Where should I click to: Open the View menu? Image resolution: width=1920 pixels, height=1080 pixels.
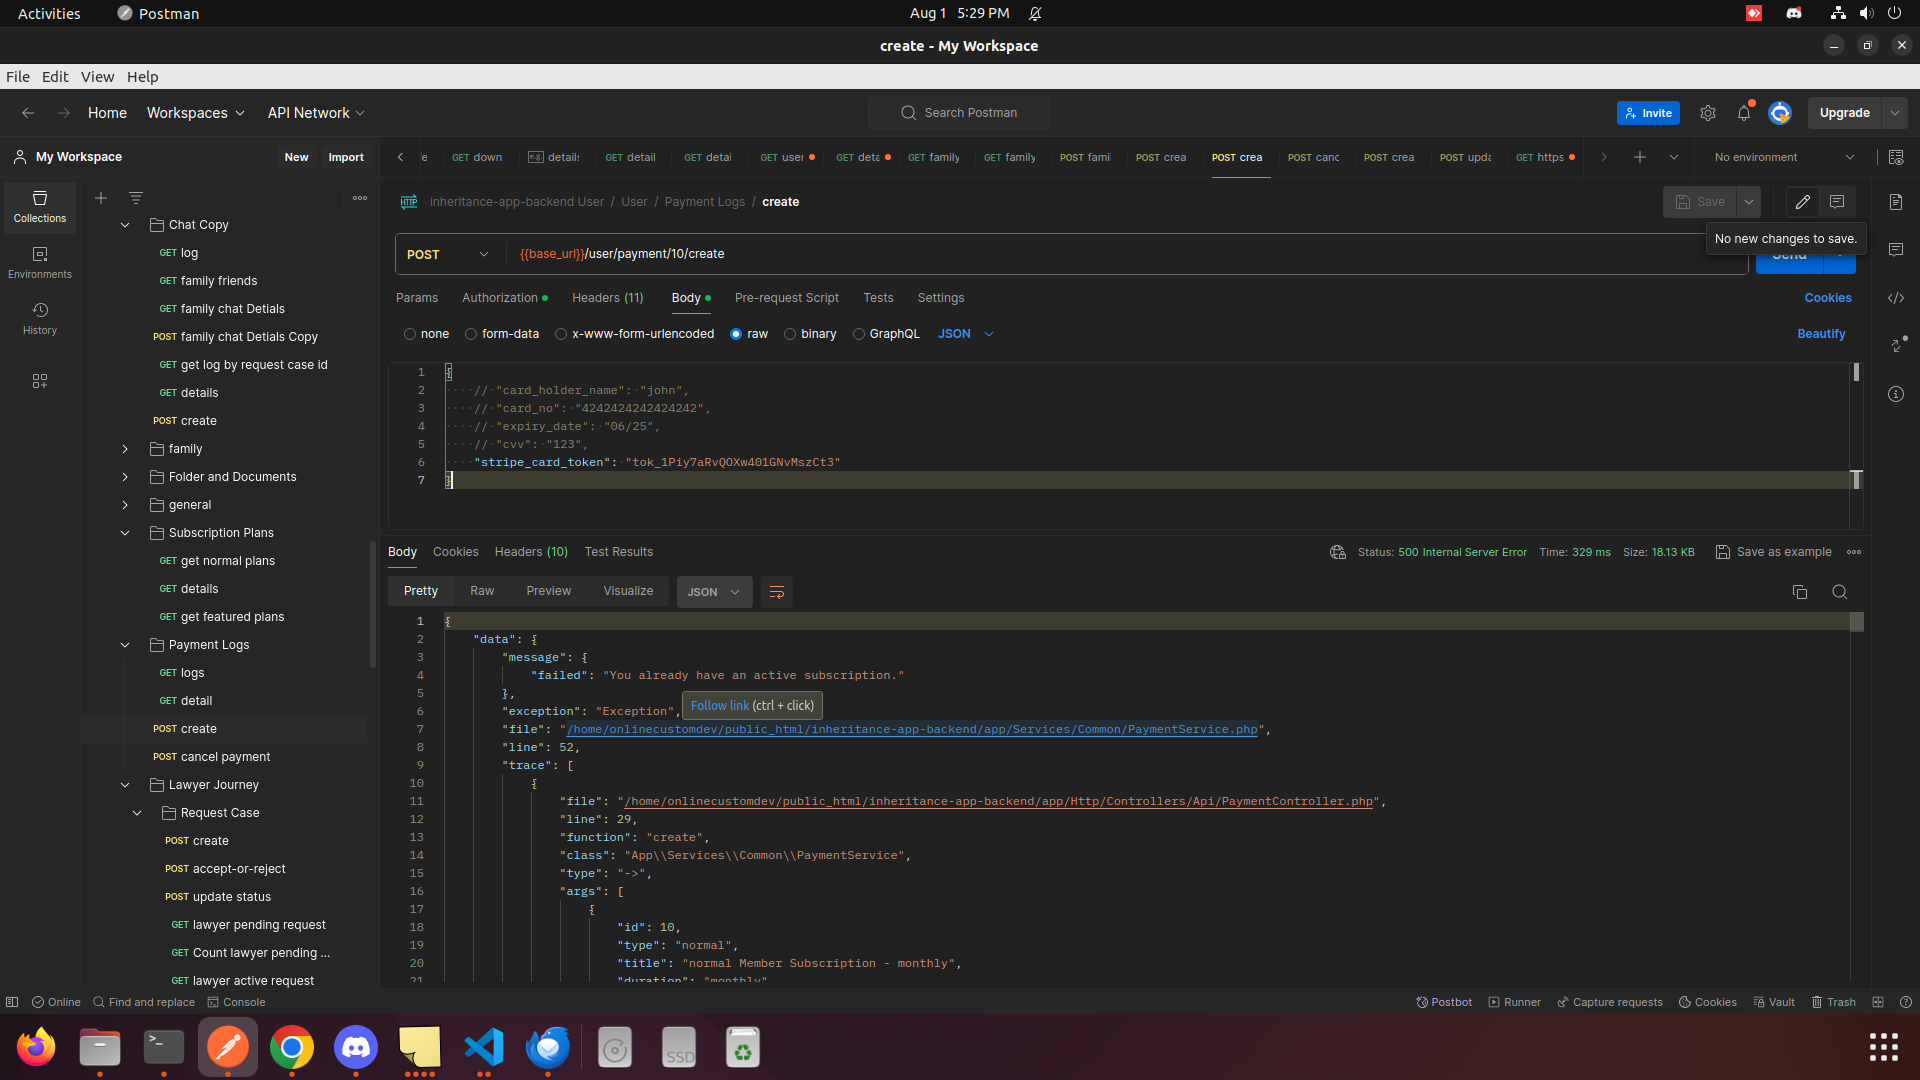click(97, 77)
